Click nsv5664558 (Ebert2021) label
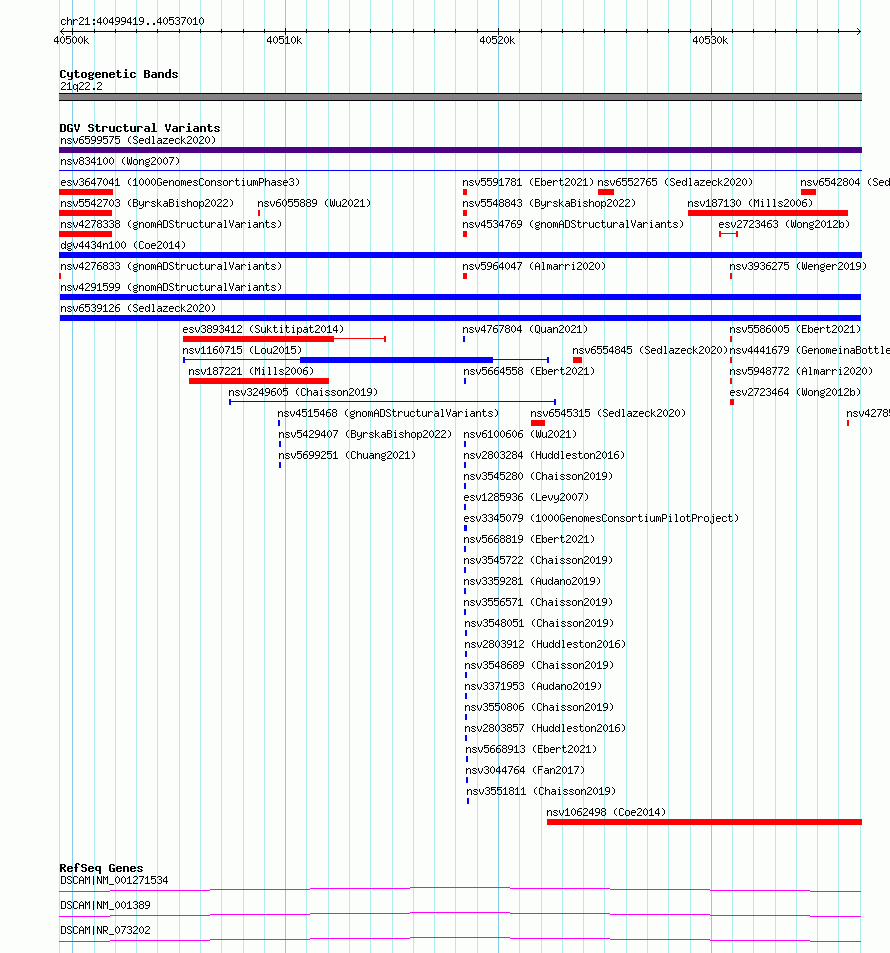Viewport: 890px width, 953px height. [x=529, y=371]
